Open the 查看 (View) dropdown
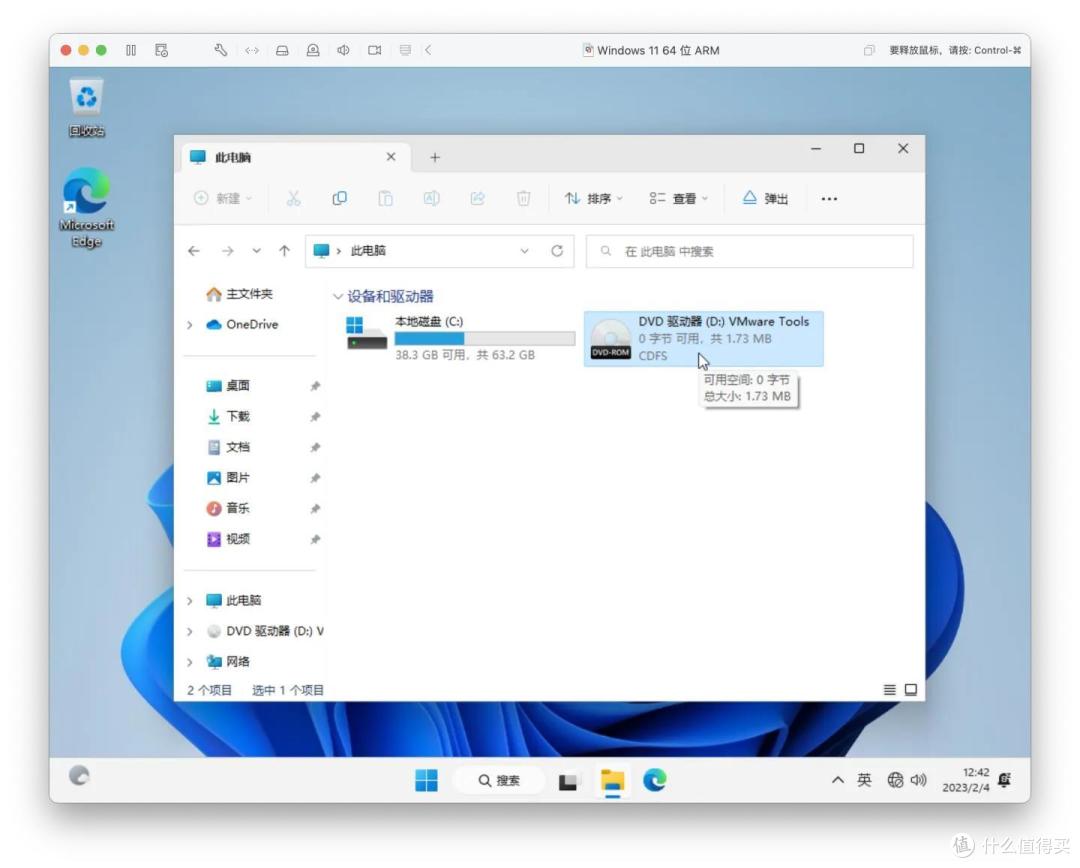 pos(678,198)
